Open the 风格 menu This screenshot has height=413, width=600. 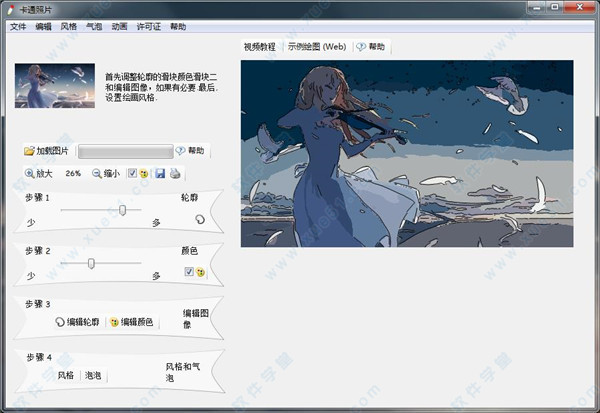(68, 26)
